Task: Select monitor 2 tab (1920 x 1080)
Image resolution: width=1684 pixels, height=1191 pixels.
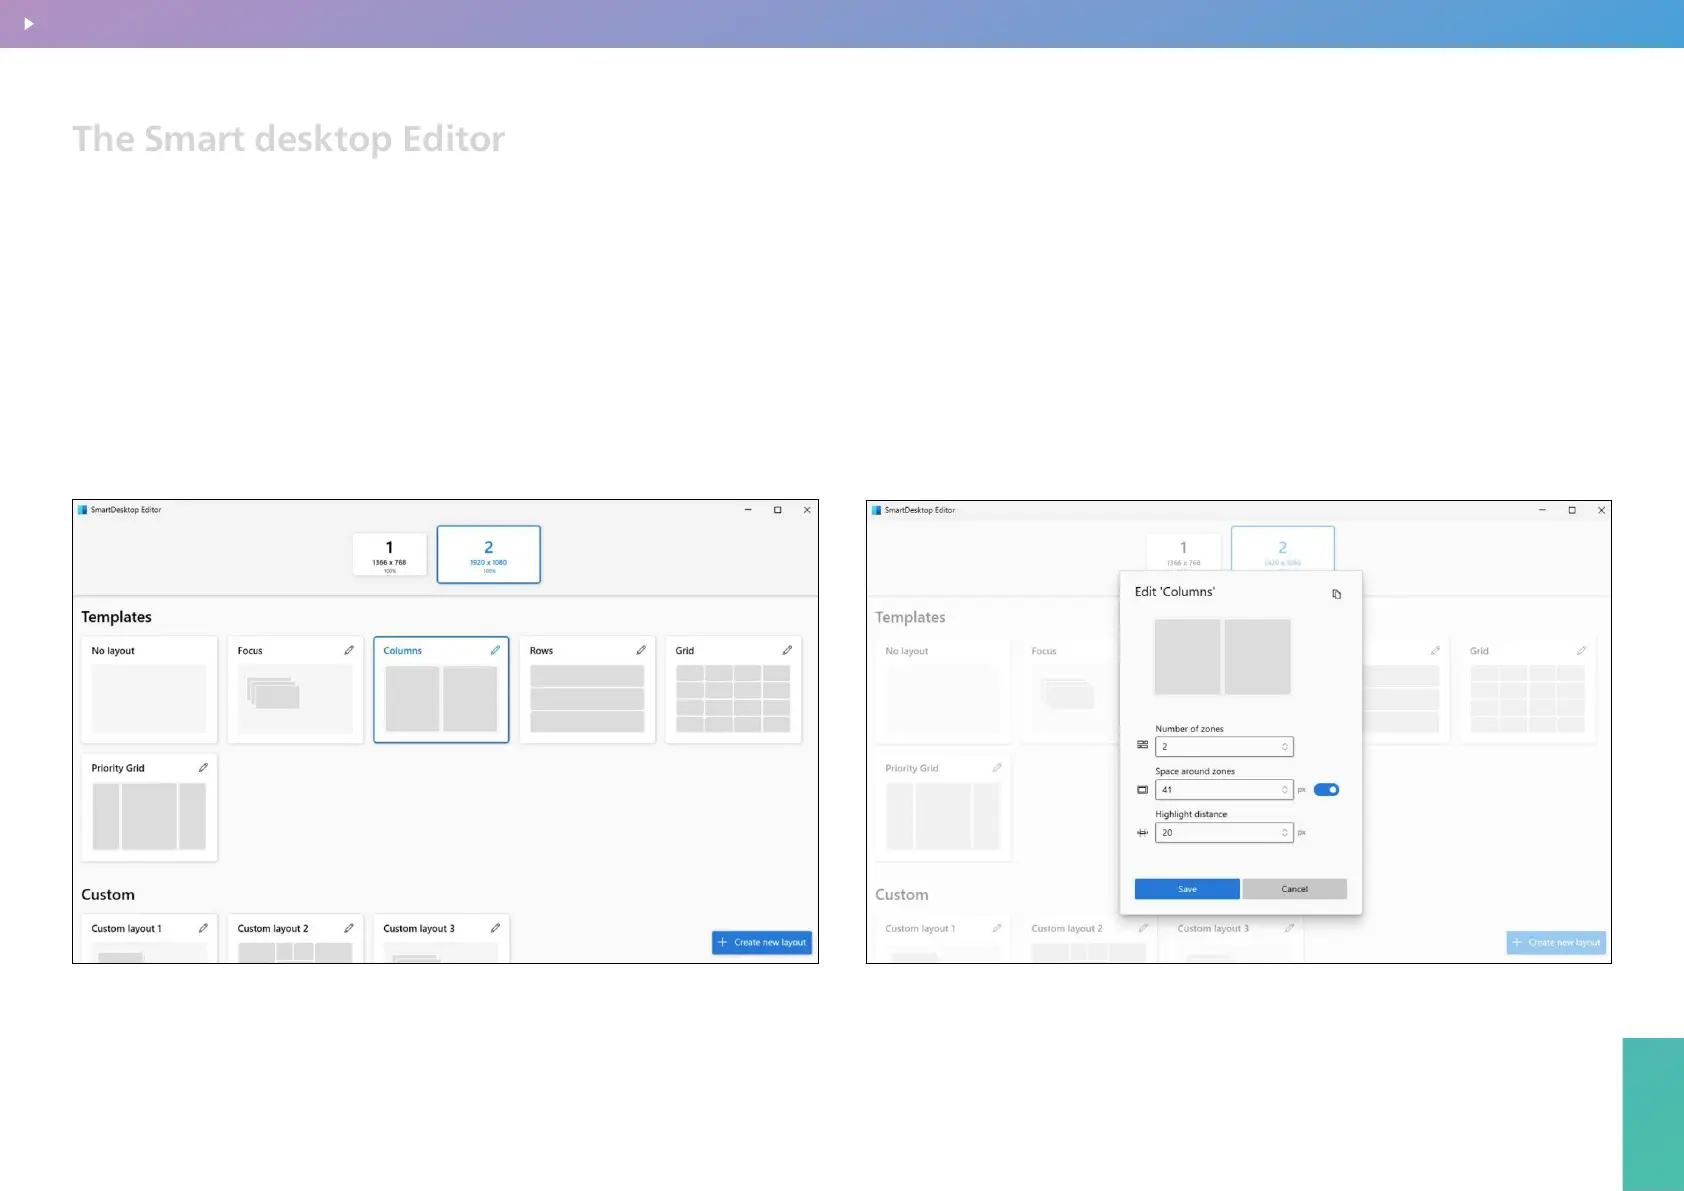Action: (x=489, y=554)
